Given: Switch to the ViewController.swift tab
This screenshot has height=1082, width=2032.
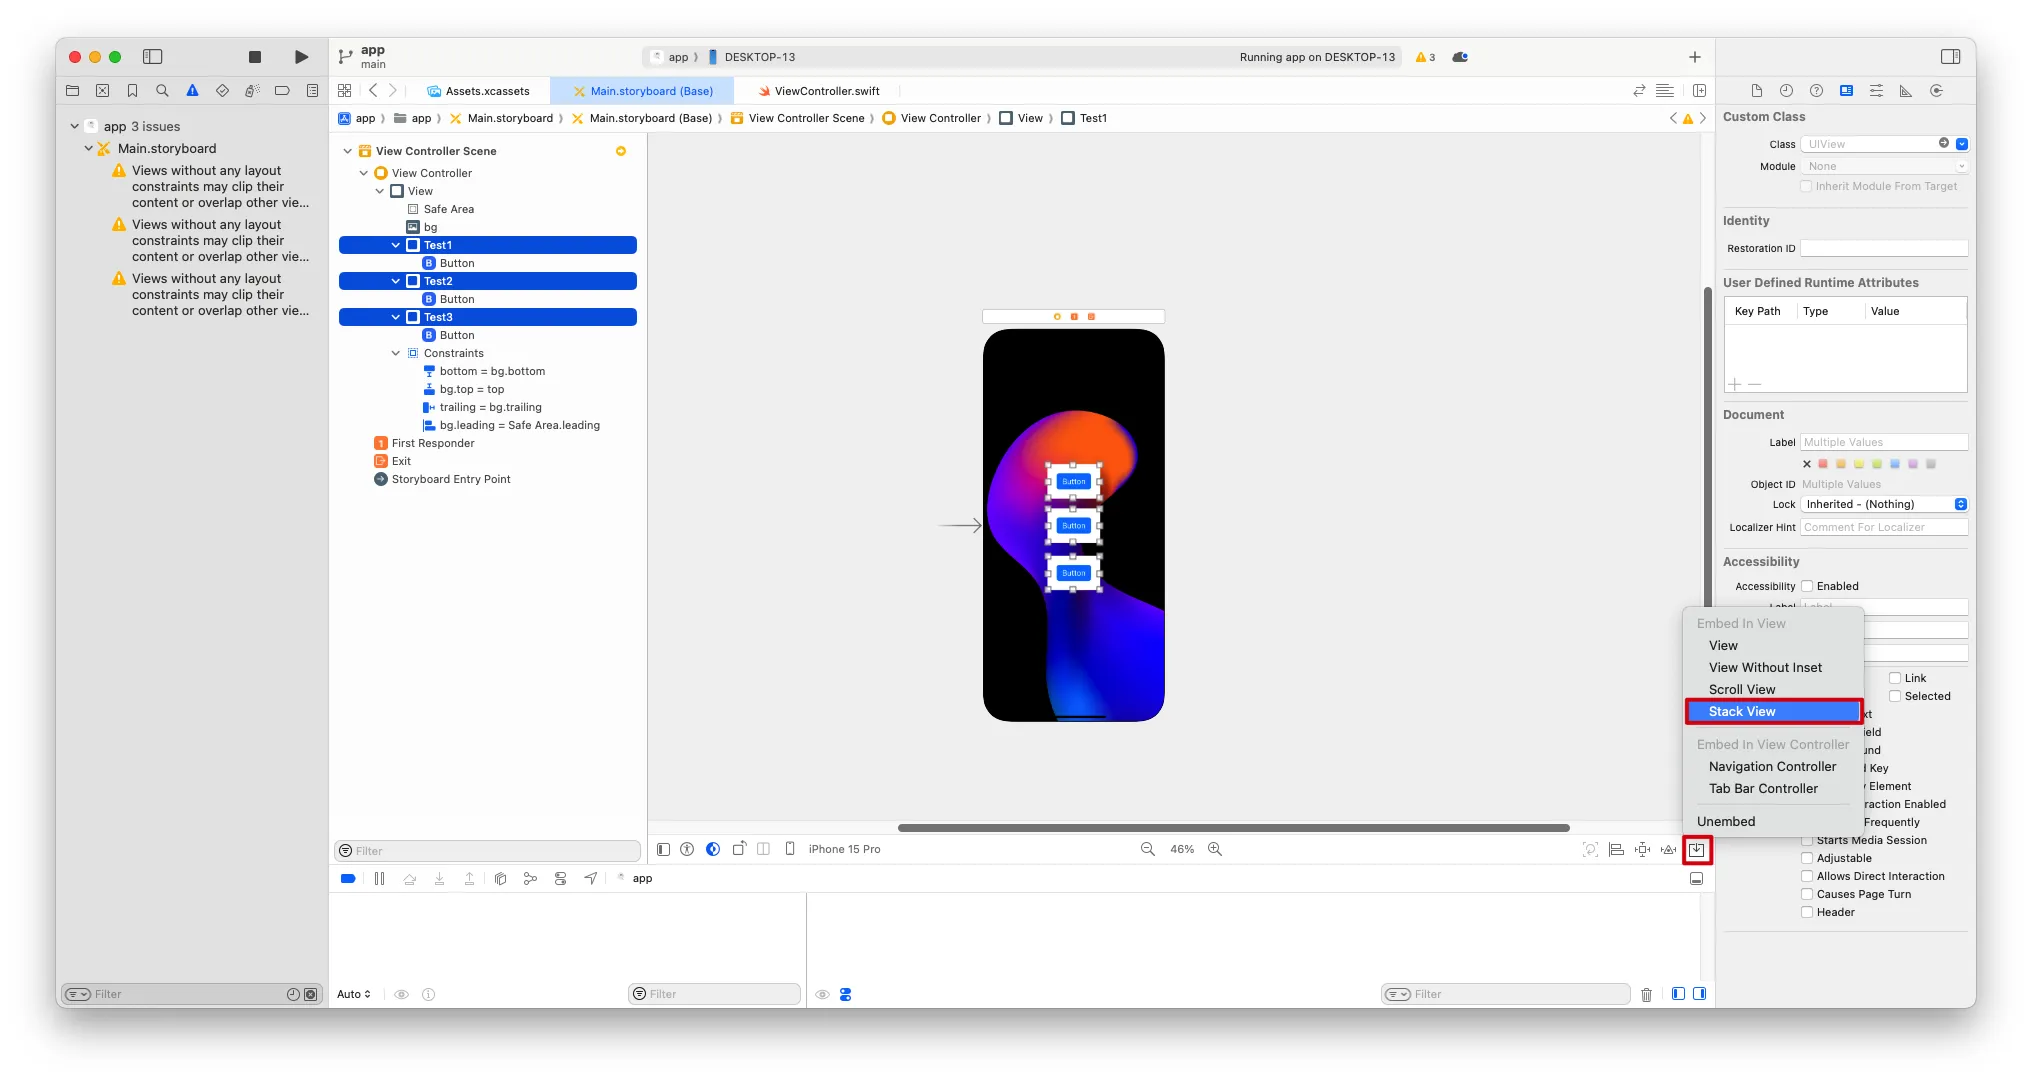Looking at the screenshot, I should [x=826, y=91].
